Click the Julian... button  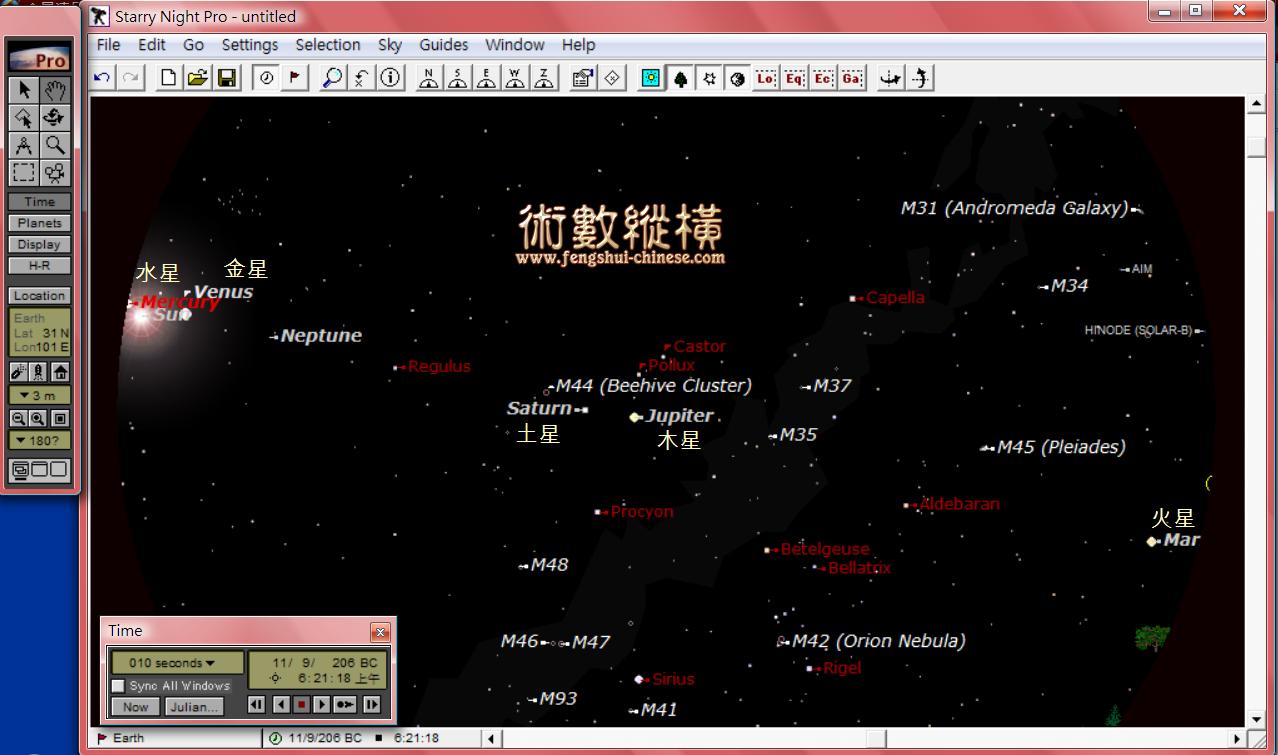pyautogui.click(x=194, y=706)
